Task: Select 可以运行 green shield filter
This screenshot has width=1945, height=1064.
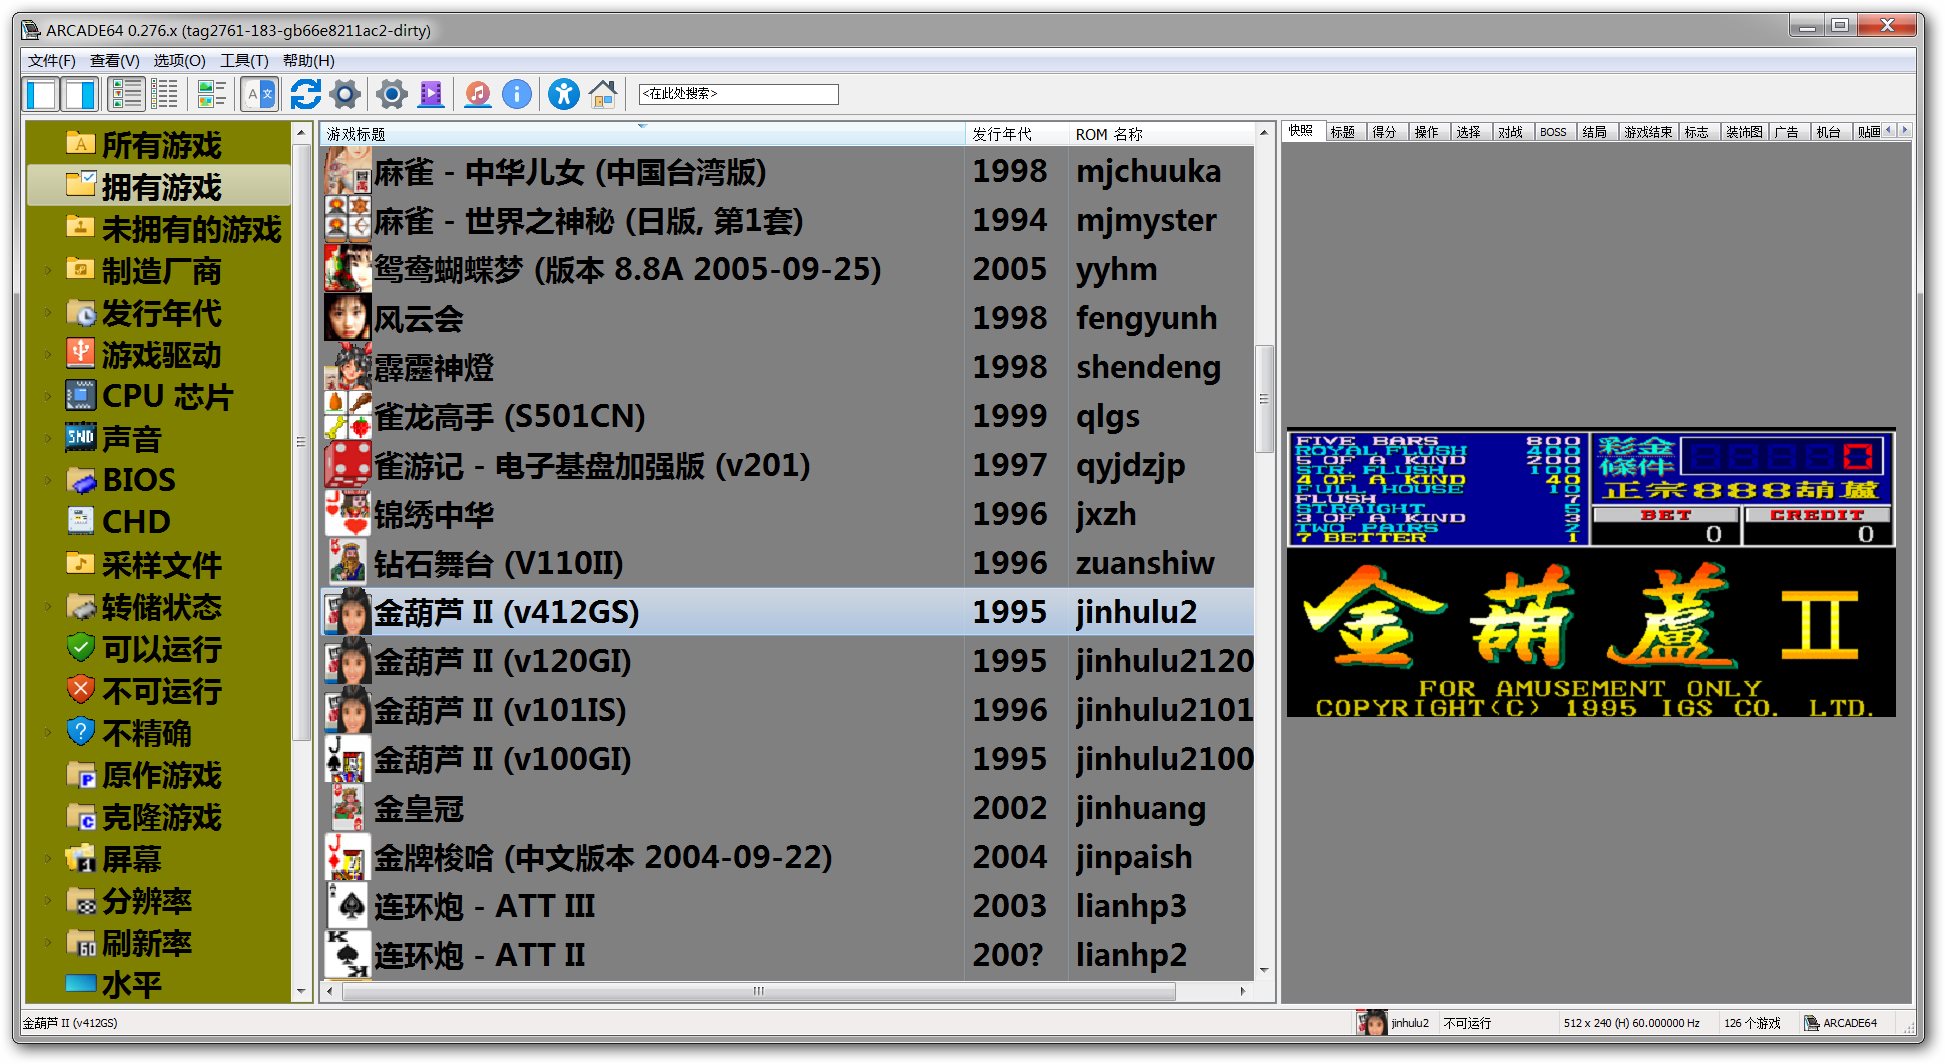Action: [80, 648]
